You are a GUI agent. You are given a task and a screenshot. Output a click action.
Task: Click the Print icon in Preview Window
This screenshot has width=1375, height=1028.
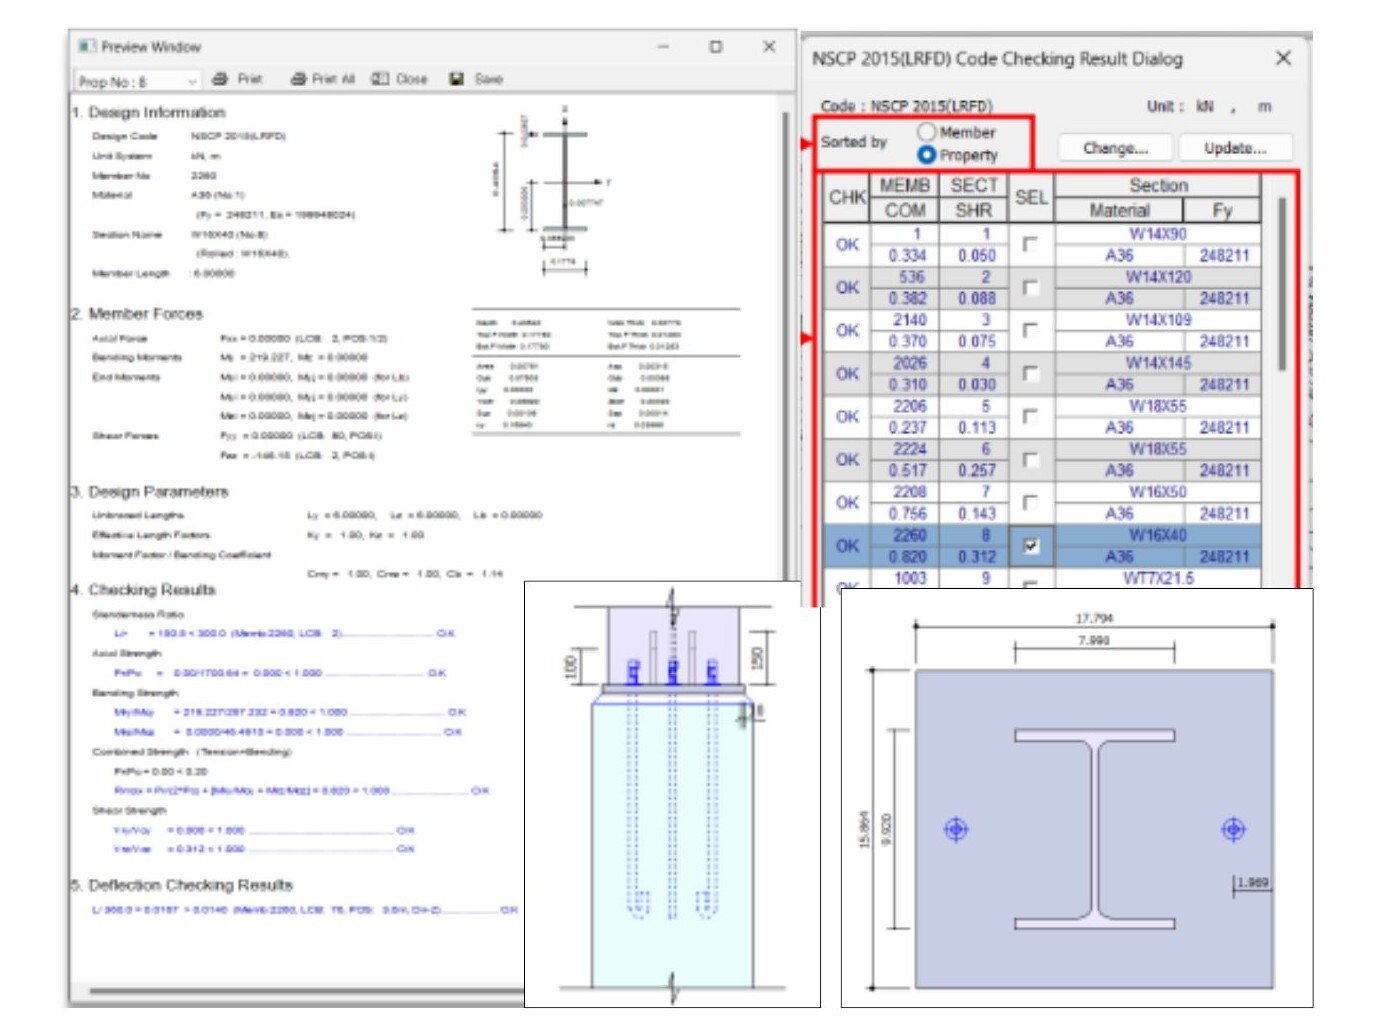220,79
